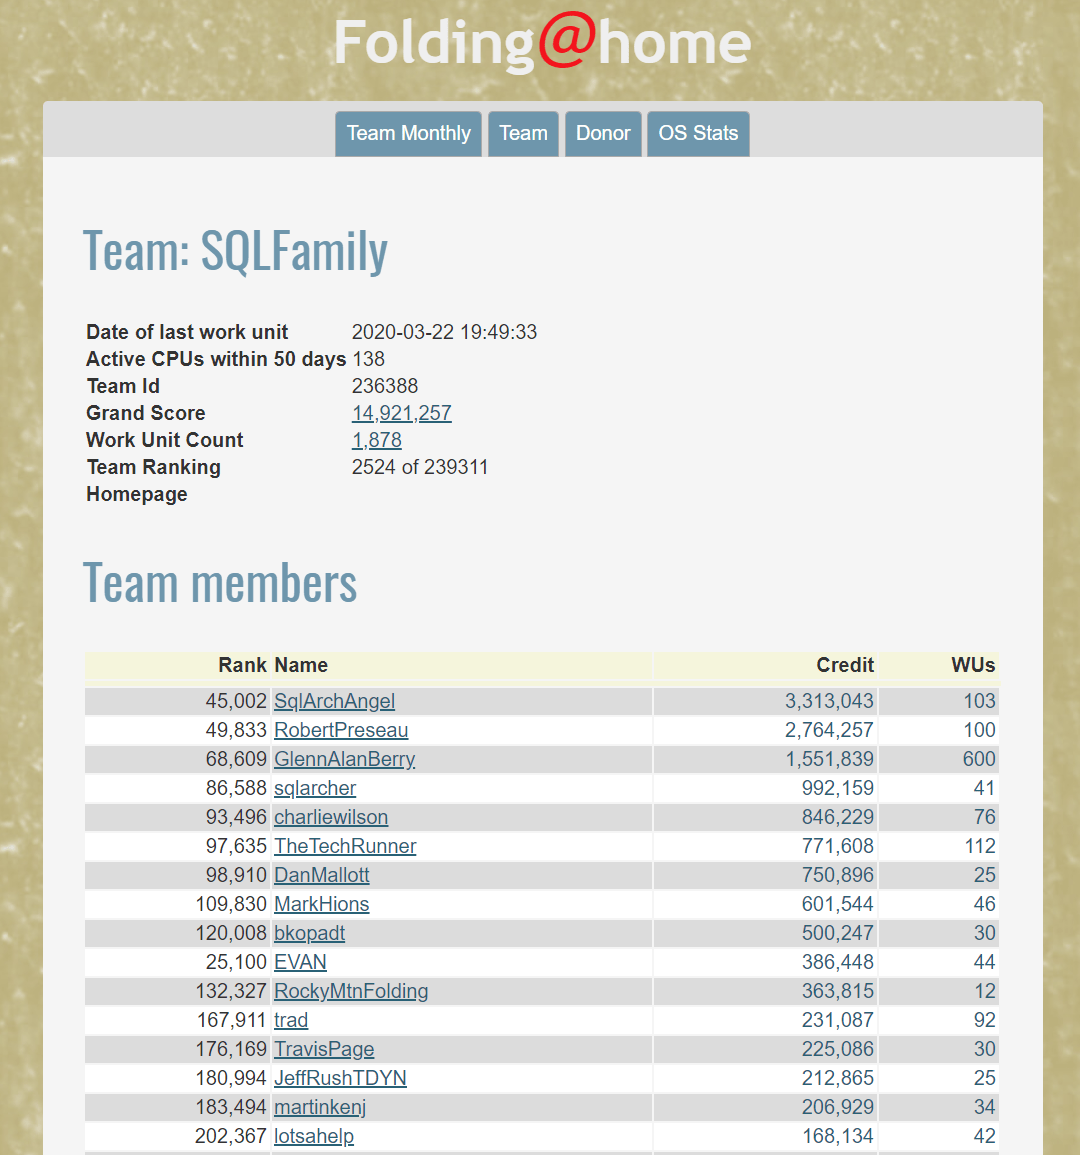Viewport: 1080px width, 1155px height.
Task: Click the sqlarcher member link
Action: tap(314, 788)
